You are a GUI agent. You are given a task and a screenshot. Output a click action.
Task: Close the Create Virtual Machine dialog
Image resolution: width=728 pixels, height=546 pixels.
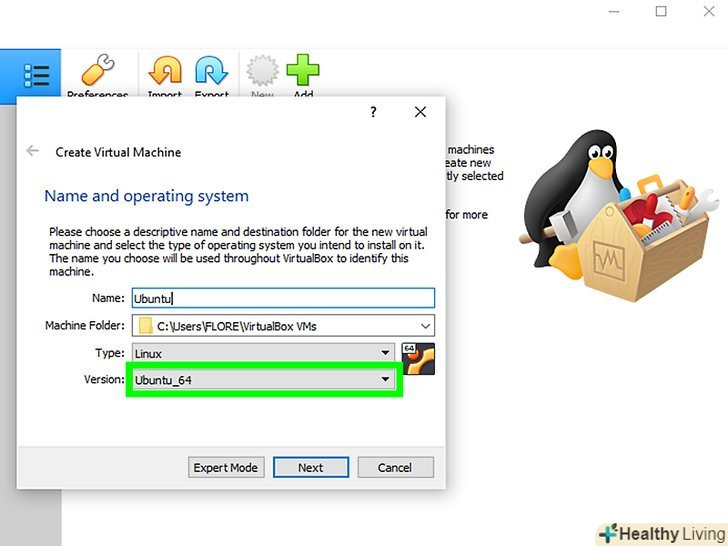pyautogui.click(x=420, y=112)
